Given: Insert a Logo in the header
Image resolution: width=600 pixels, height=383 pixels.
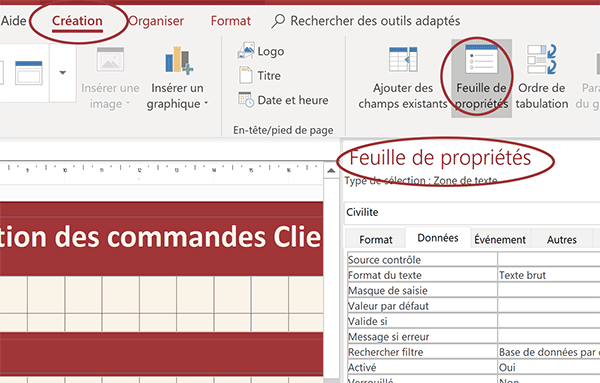Looking at the screenshot, I should tap(261, 51).
